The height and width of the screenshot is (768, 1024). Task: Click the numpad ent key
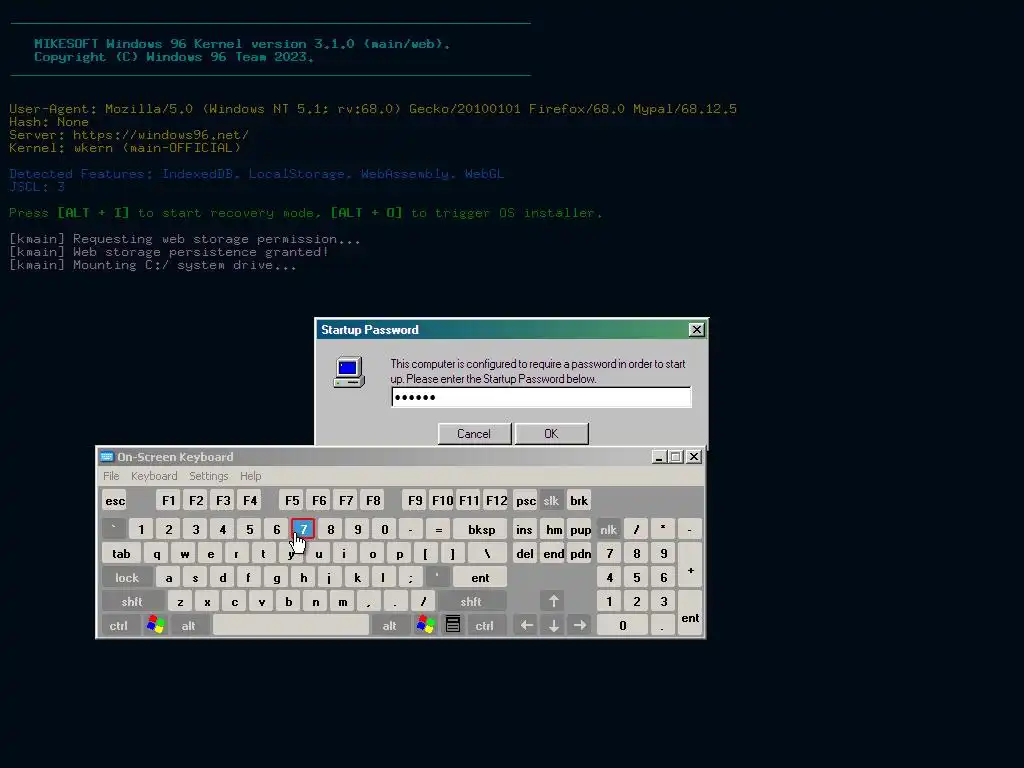click(690, 613)
